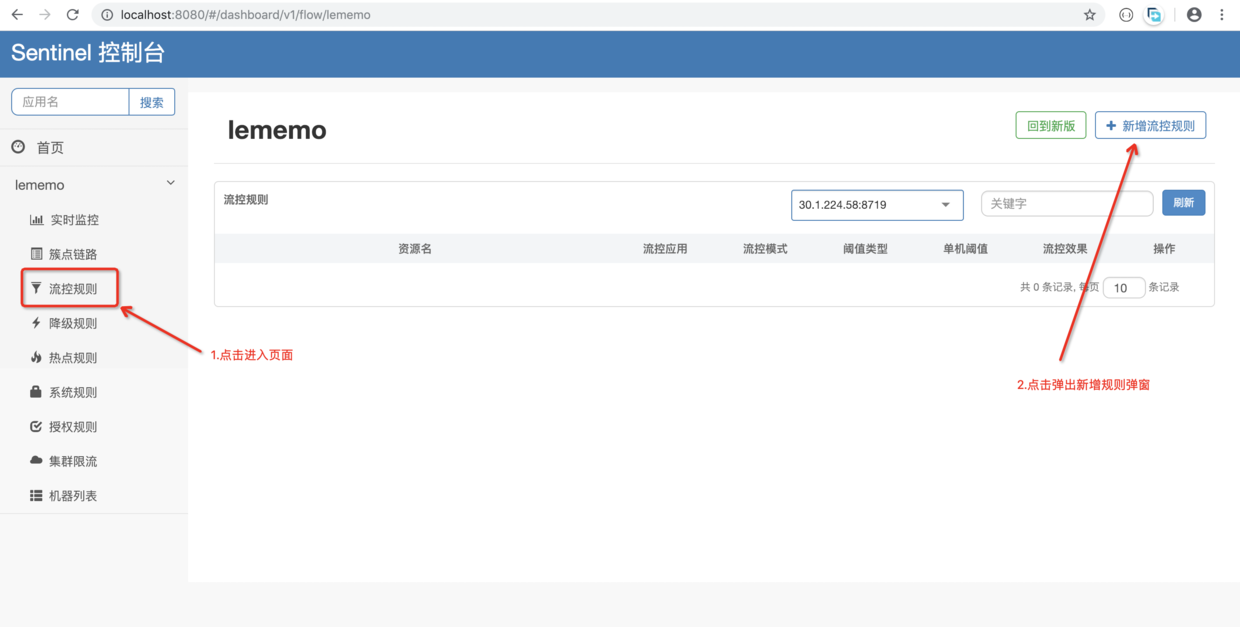Click the 流控效果 column header

tap(1065, 249)
